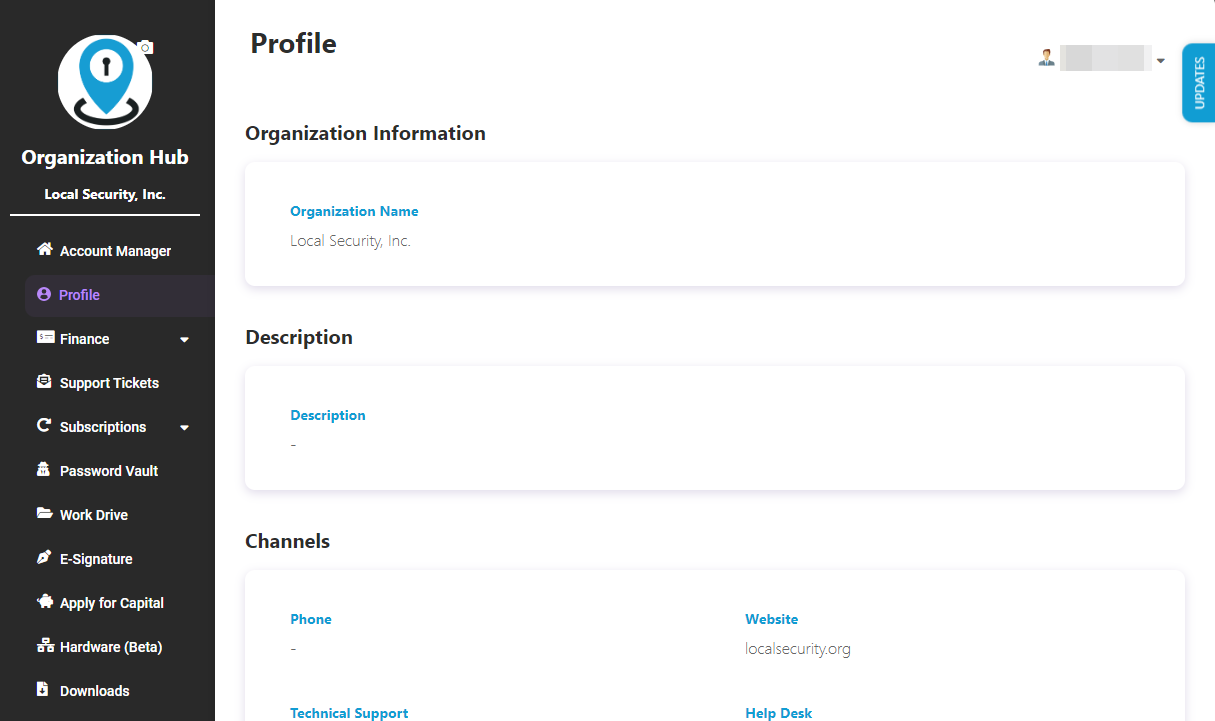Click the Support Tickets icon

(x=44, y=381)
